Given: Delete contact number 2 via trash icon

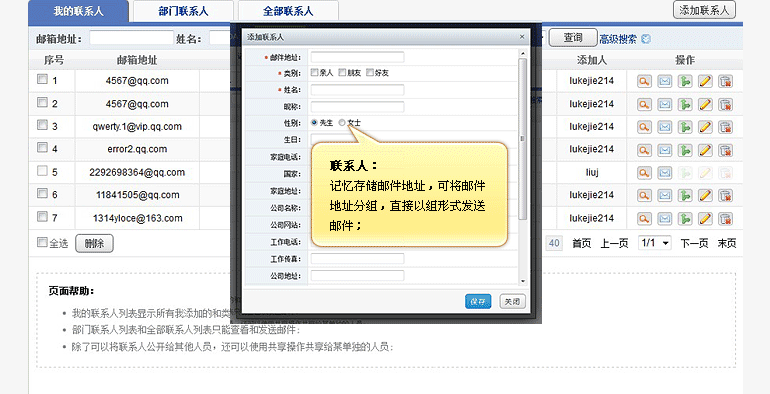Looking at the screenshot, I should click(725, 104).
